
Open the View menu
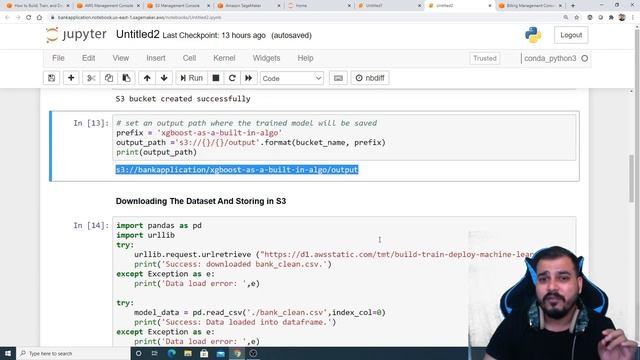[x=120, y=58]
